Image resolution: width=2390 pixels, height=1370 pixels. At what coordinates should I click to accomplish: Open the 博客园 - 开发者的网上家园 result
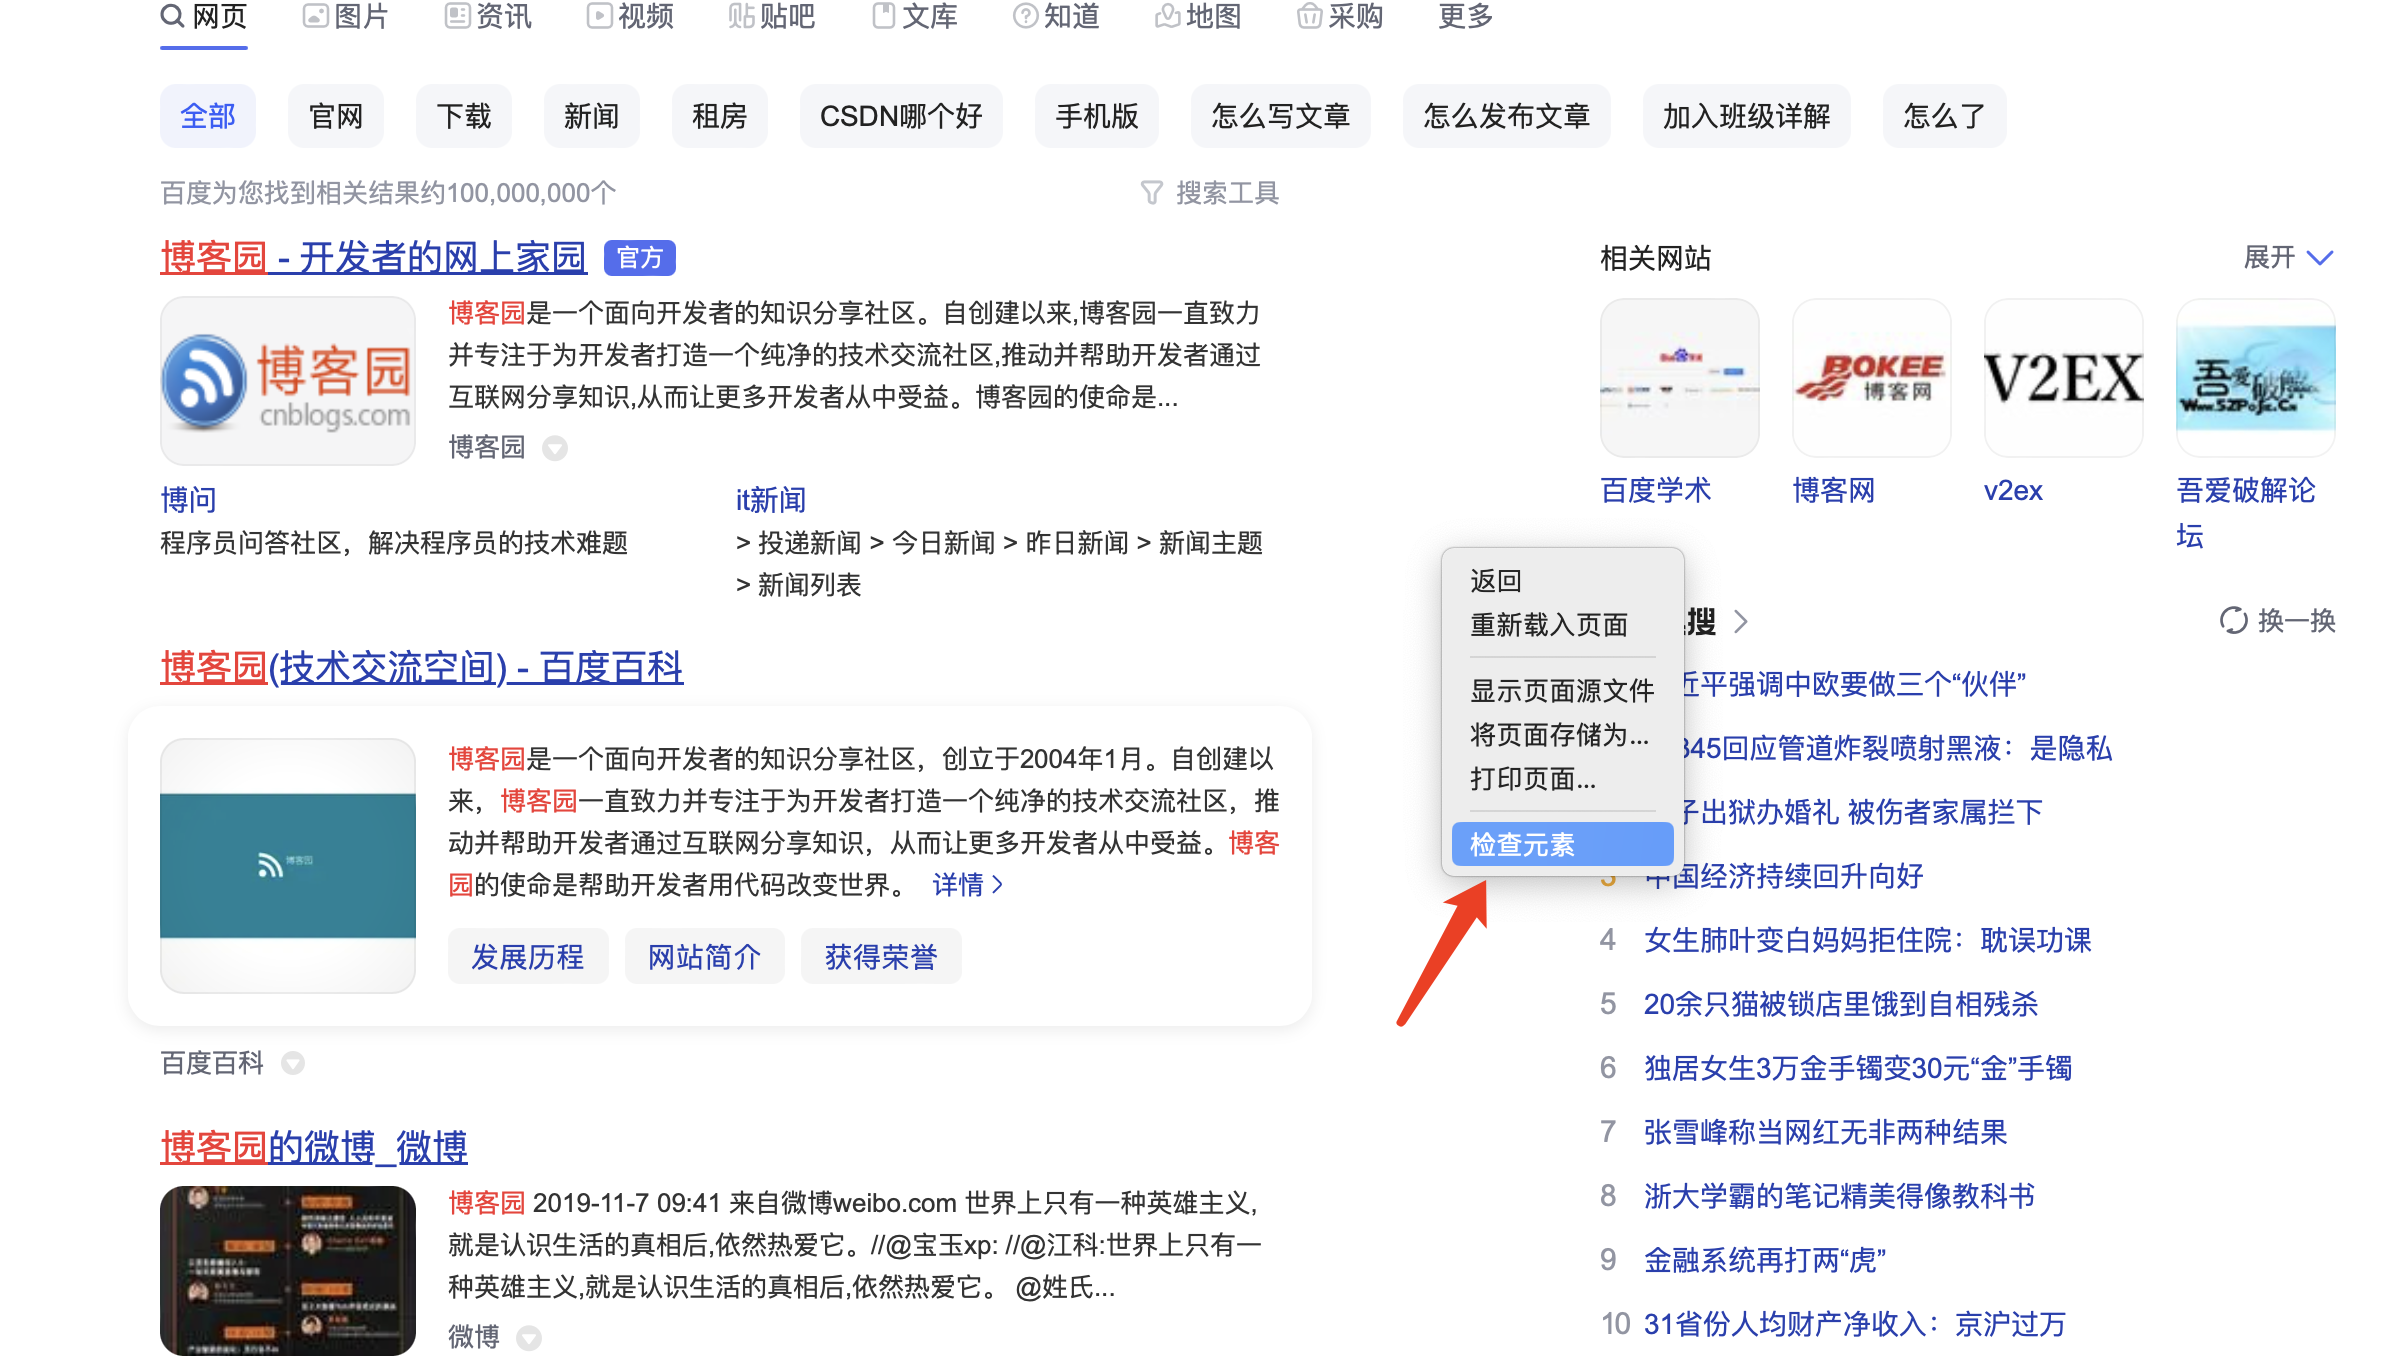pyautogui.click(x=373, y=258)
